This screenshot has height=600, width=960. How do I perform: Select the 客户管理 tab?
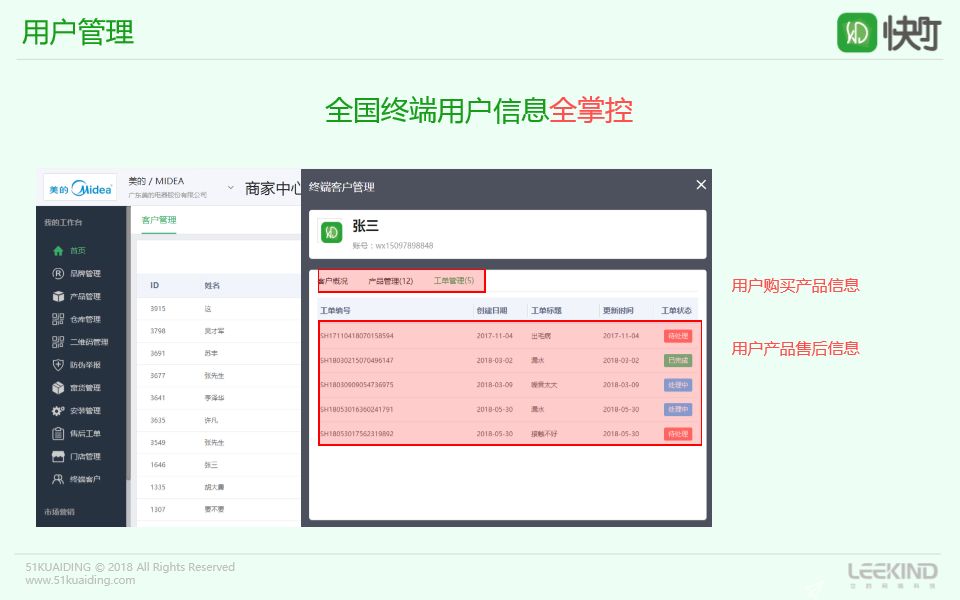coord(158,220)
